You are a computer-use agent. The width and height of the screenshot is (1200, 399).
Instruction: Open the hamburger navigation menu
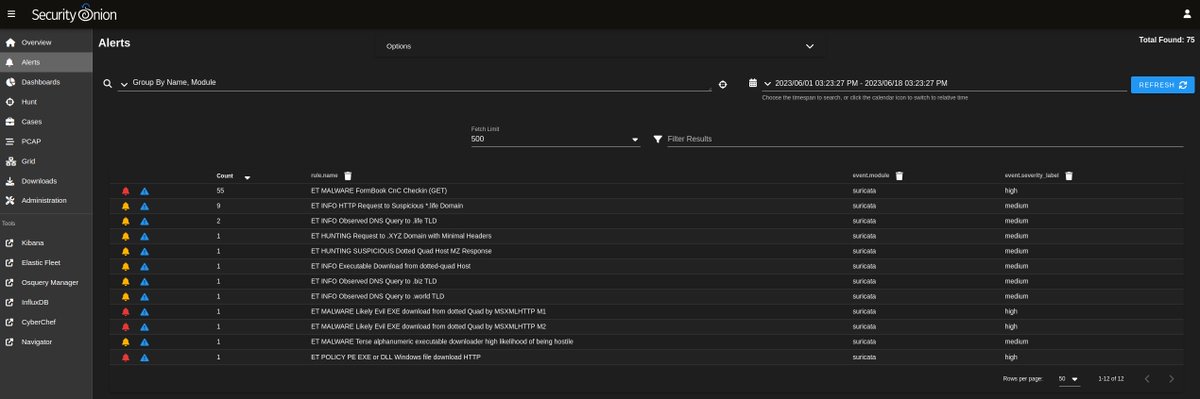click(11, 13)
